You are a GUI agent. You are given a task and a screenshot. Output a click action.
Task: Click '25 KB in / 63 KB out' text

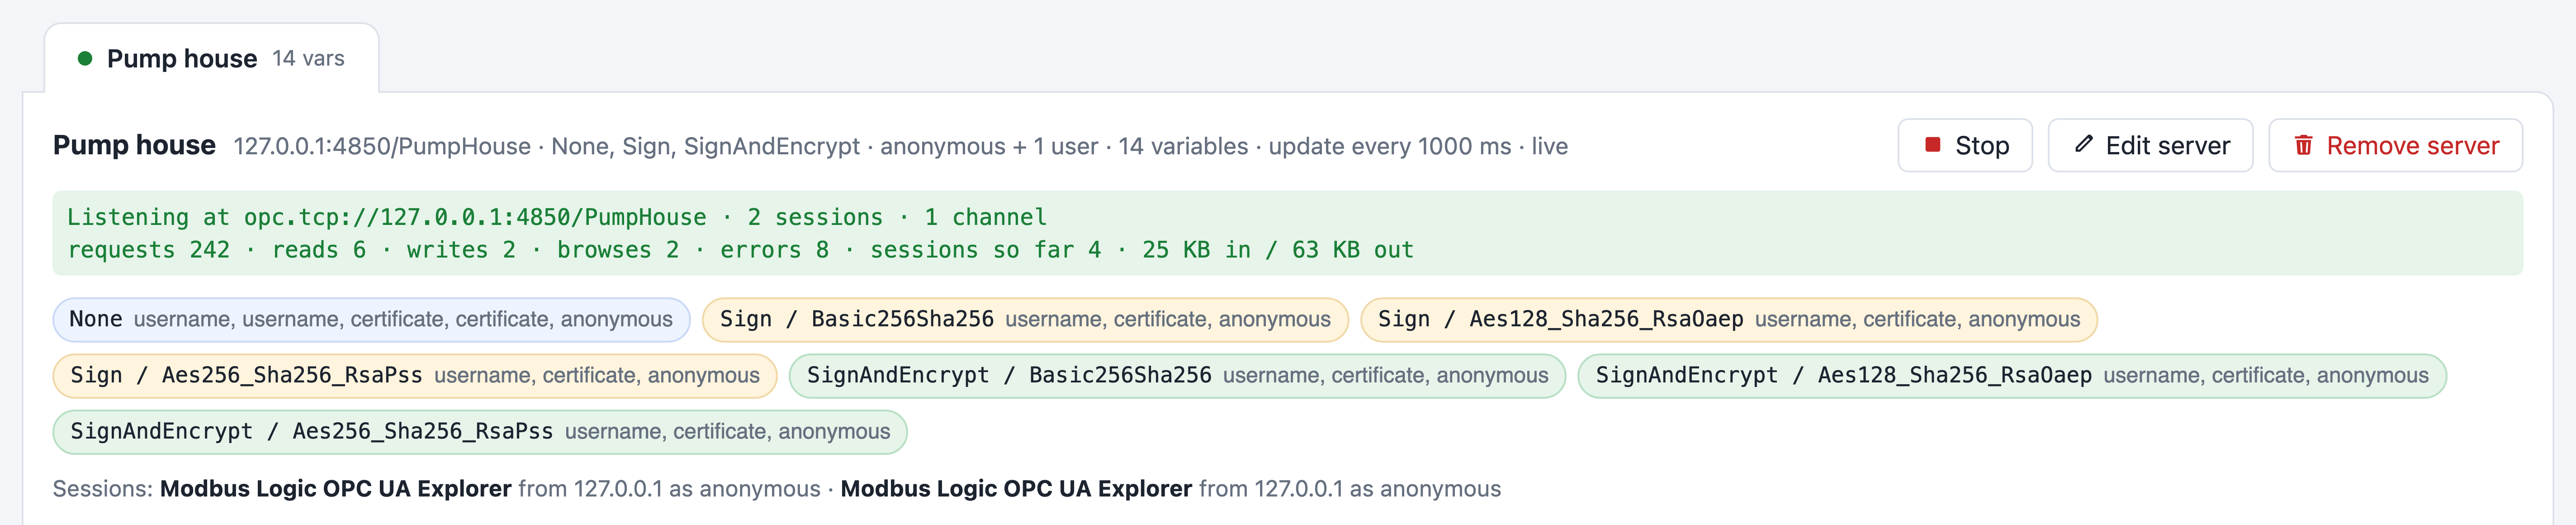(x=1278, y=250)
